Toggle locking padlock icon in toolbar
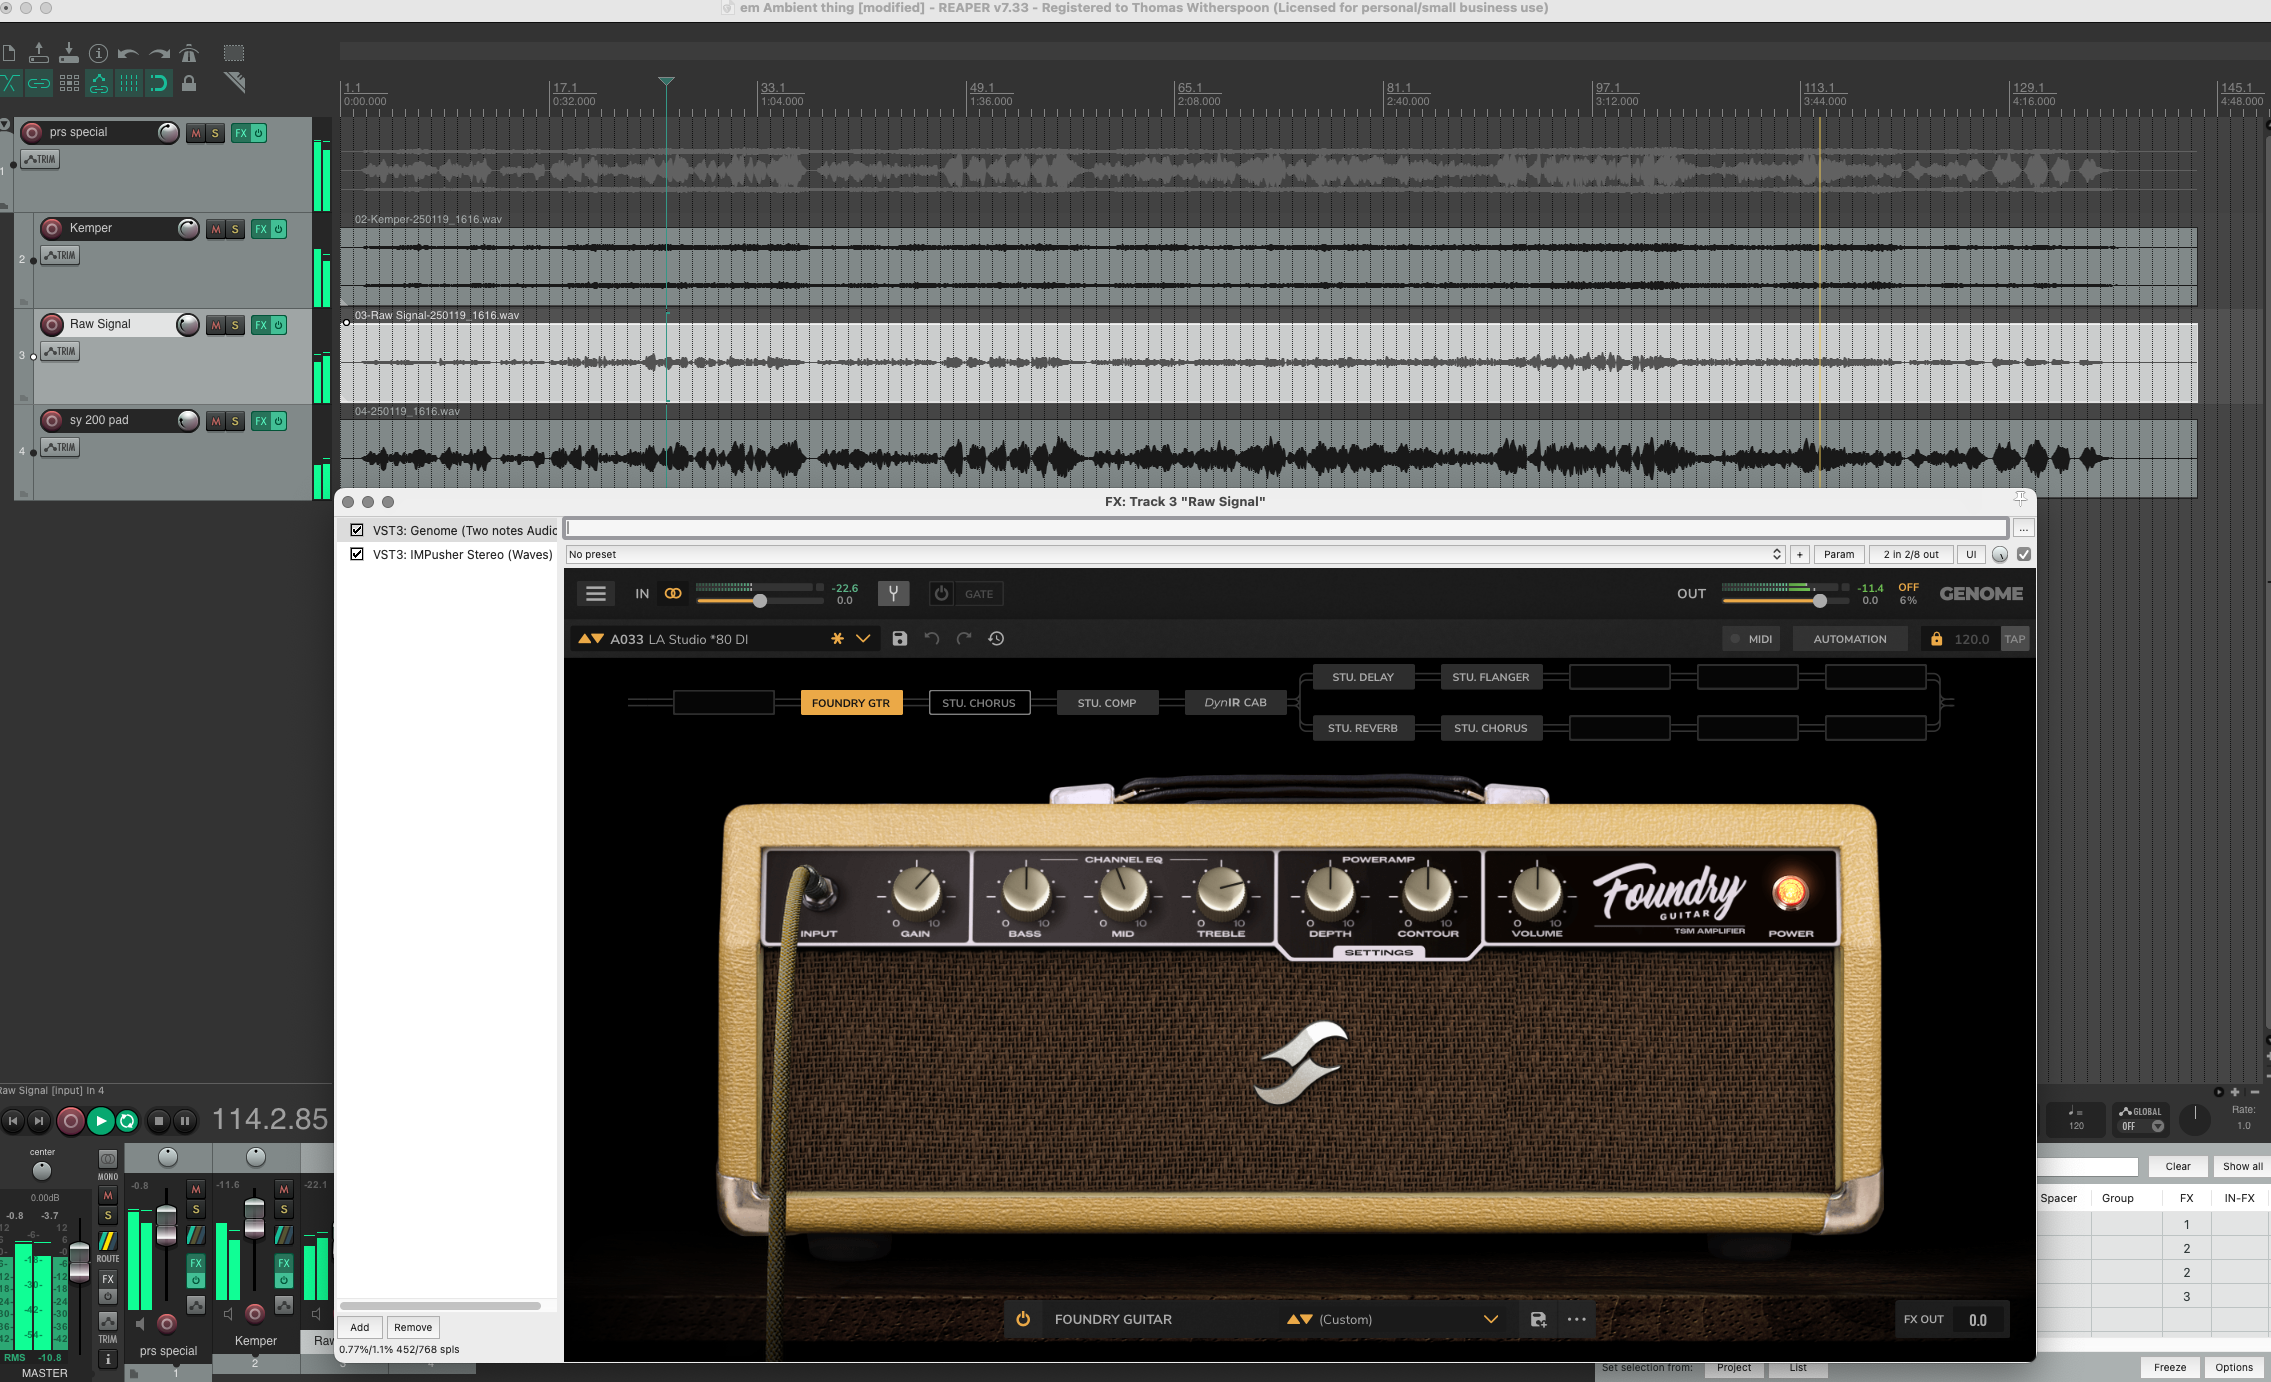The width and height of the screenshot is (2271, 1382). click(189, 83)
